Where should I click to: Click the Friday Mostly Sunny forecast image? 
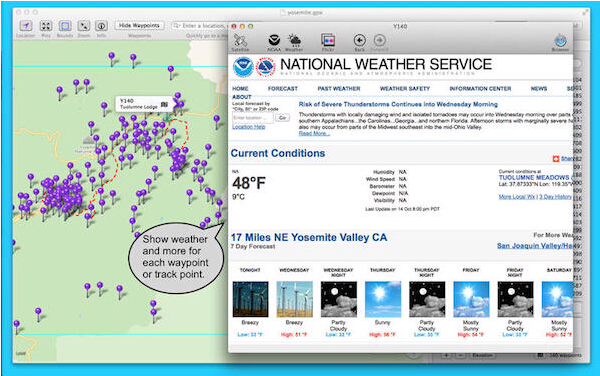(x=471, y=299)
